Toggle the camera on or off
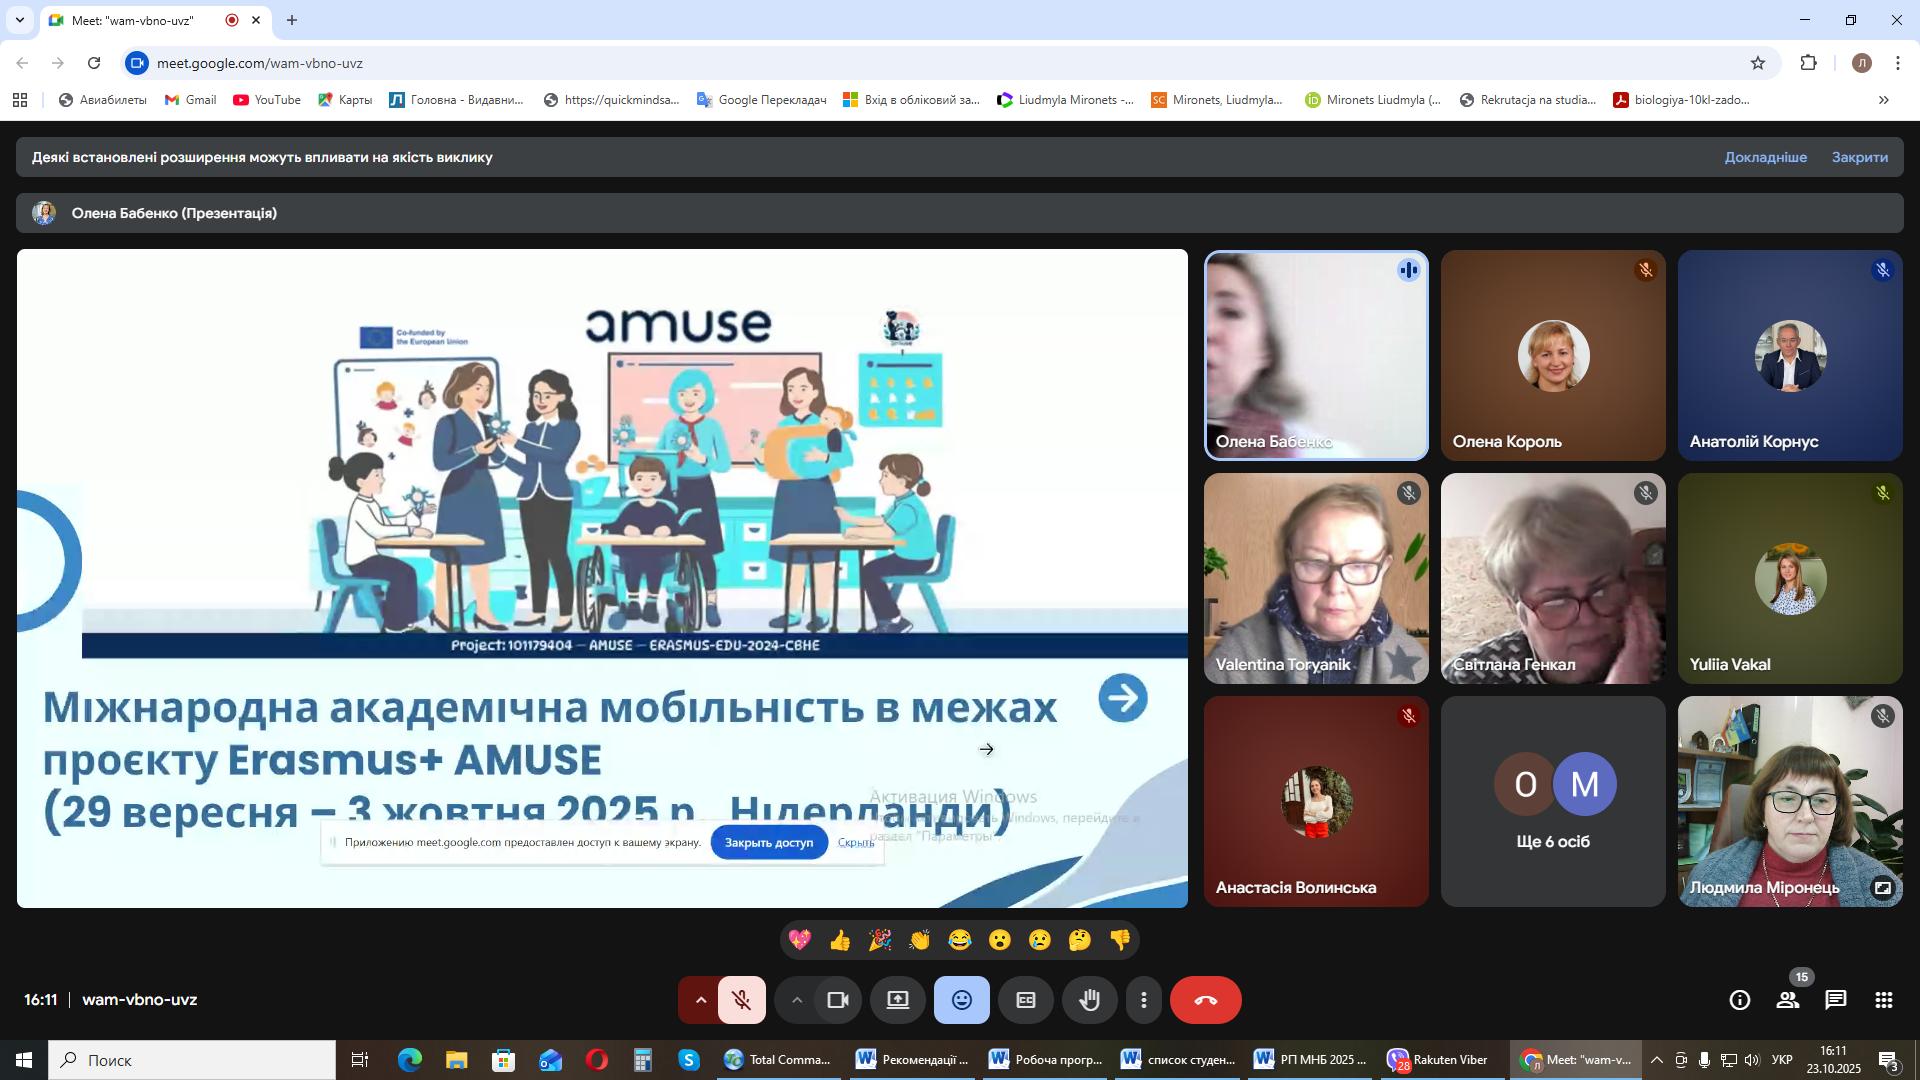Screen dimensions: 1920x1080 point(837,1000)
